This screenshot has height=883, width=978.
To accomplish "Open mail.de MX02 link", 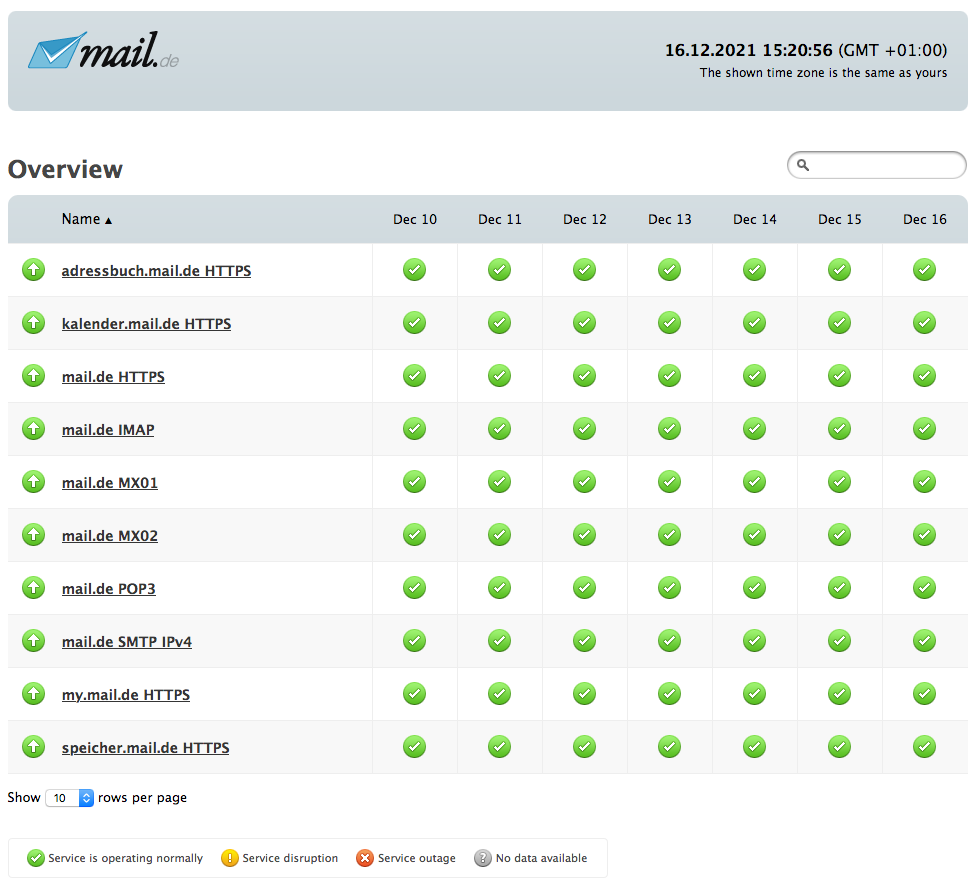I will tap(110, 536).
